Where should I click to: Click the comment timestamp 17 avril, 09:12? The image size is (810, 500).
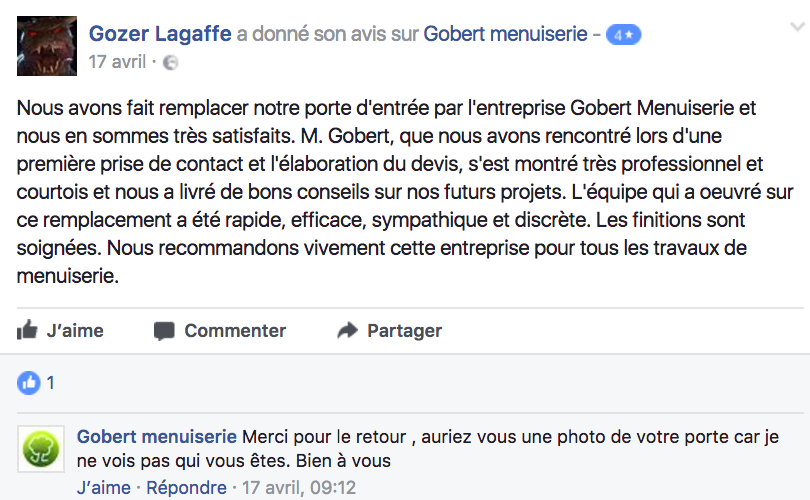pos(297,488)
